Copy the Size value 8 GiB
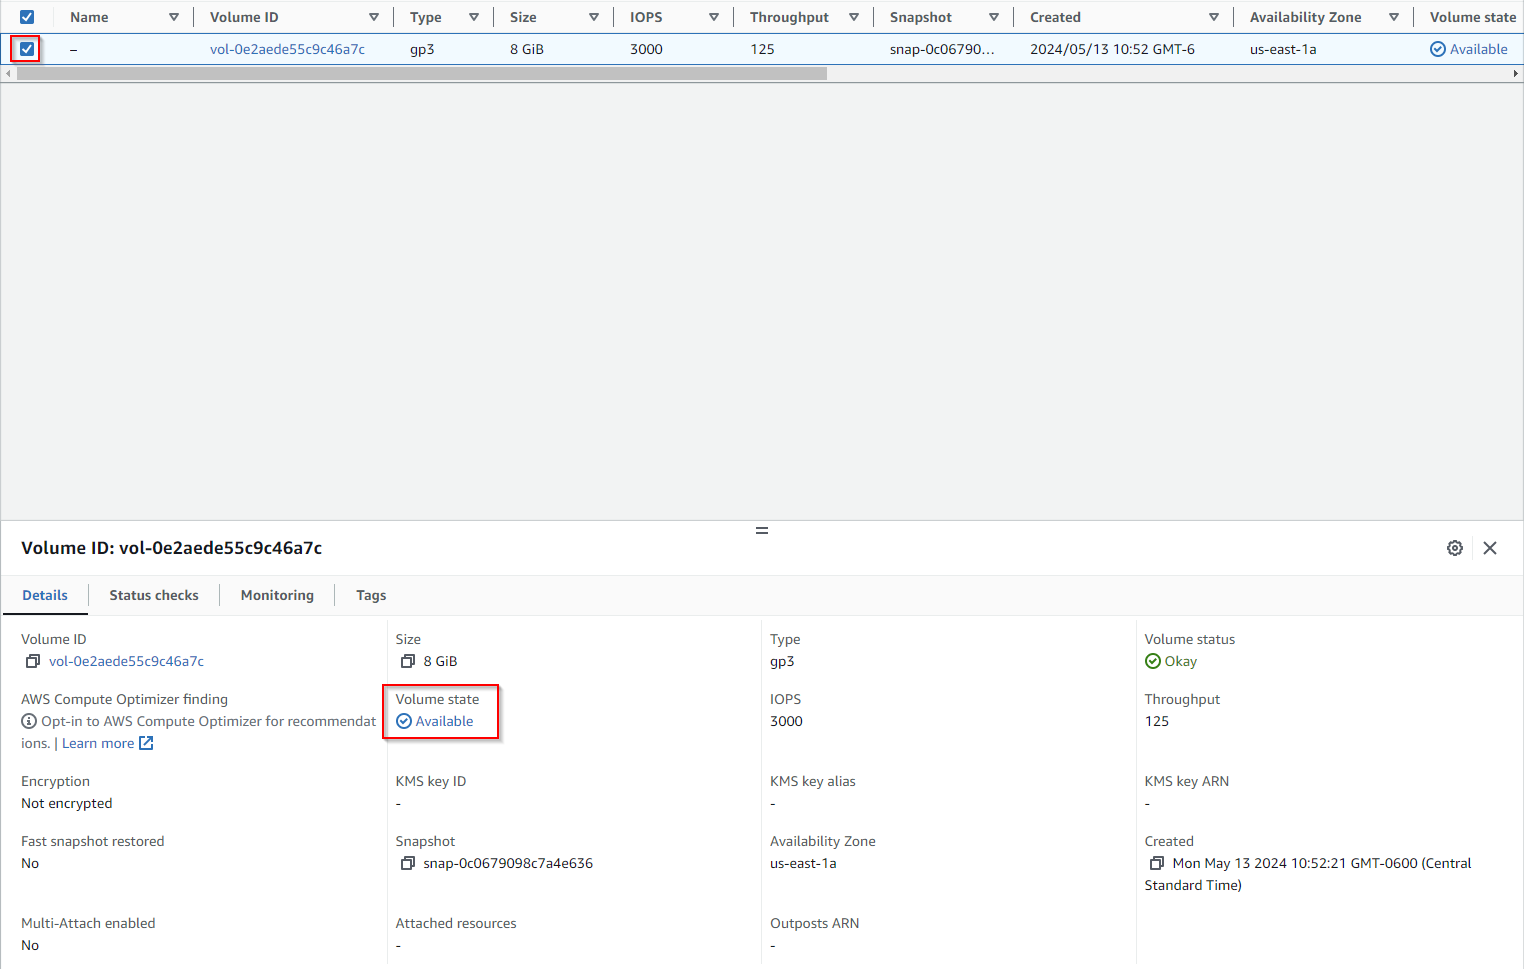This screenshot has width=1527, height=969. pos(407,661)
